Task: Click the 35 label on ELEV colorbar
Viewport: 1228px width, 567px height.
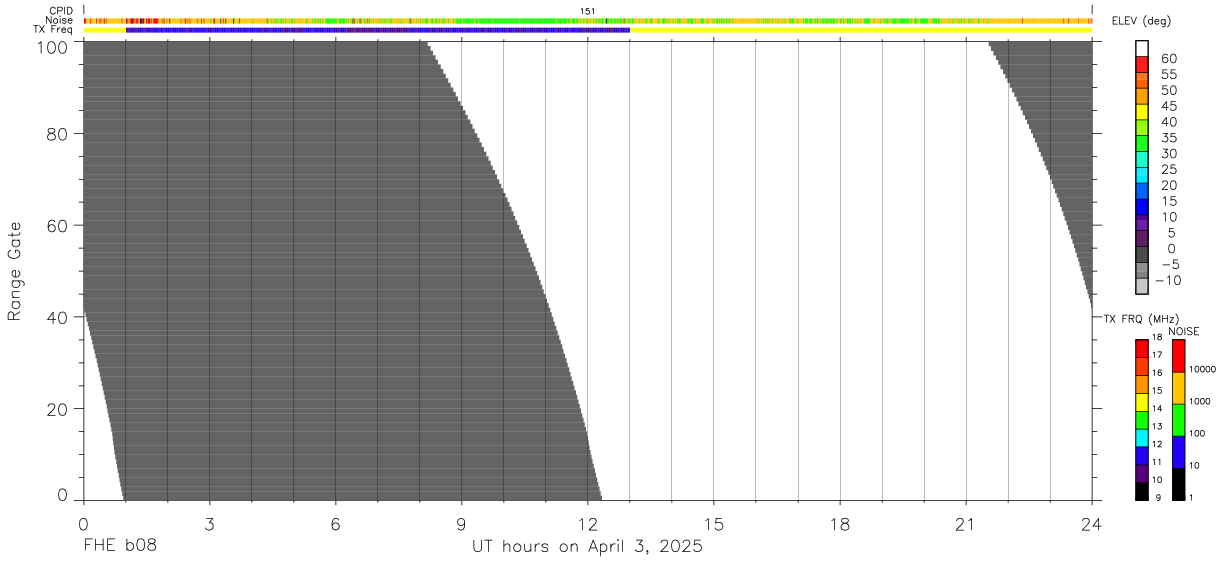Action: coord(1169,139)
